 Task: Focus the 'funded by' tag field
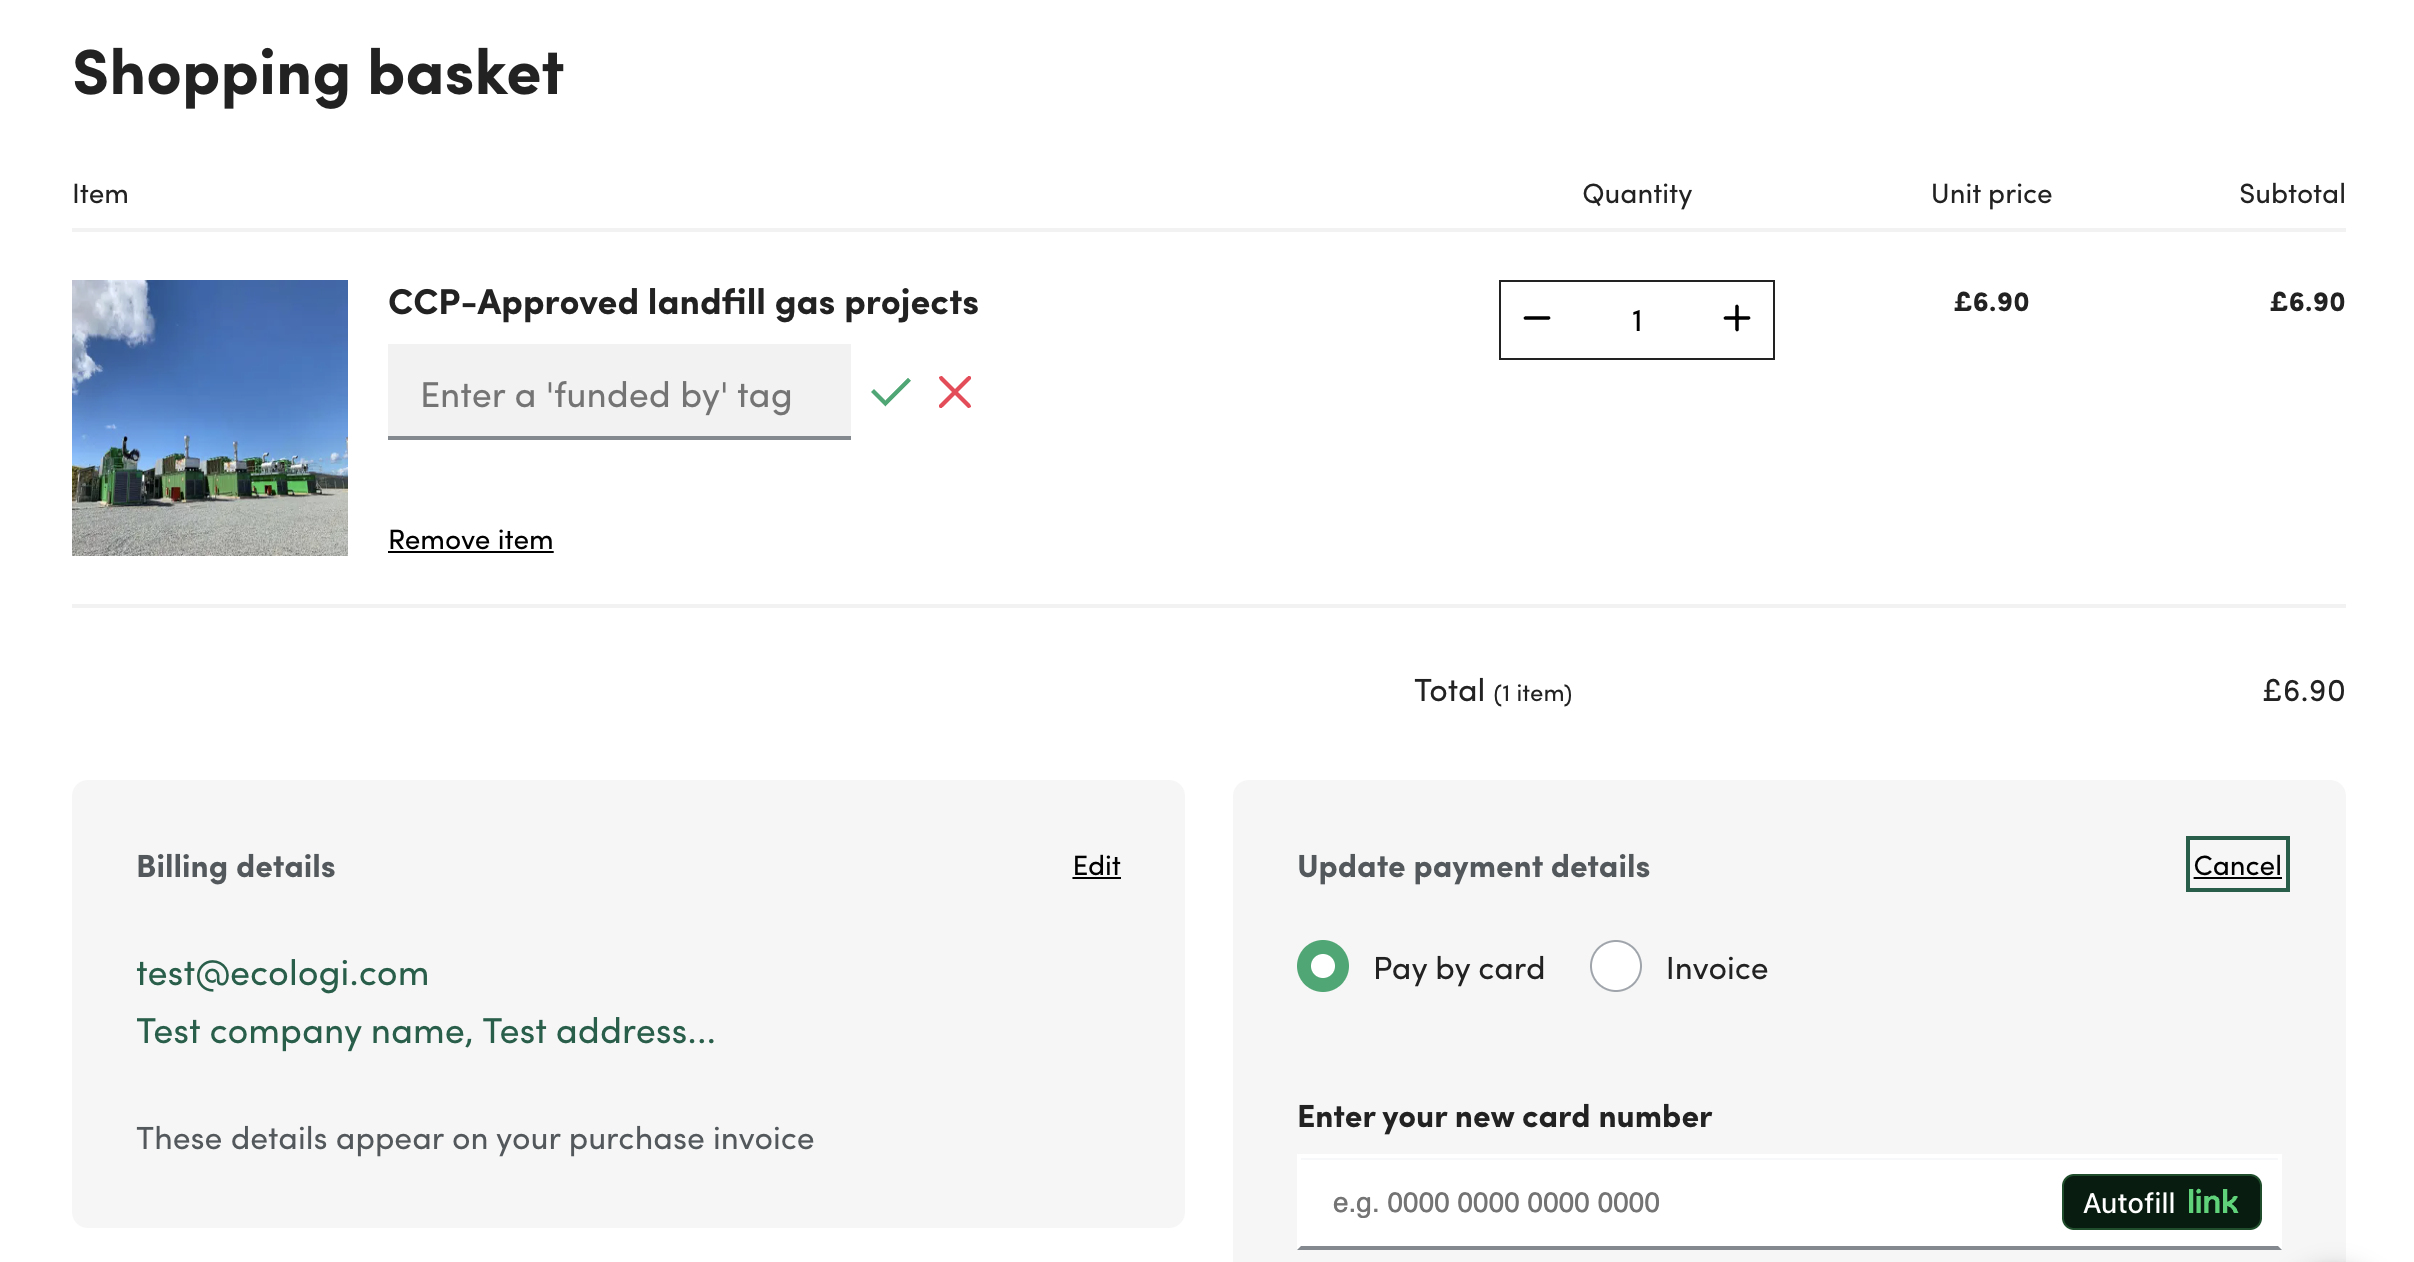pos(618,394)
